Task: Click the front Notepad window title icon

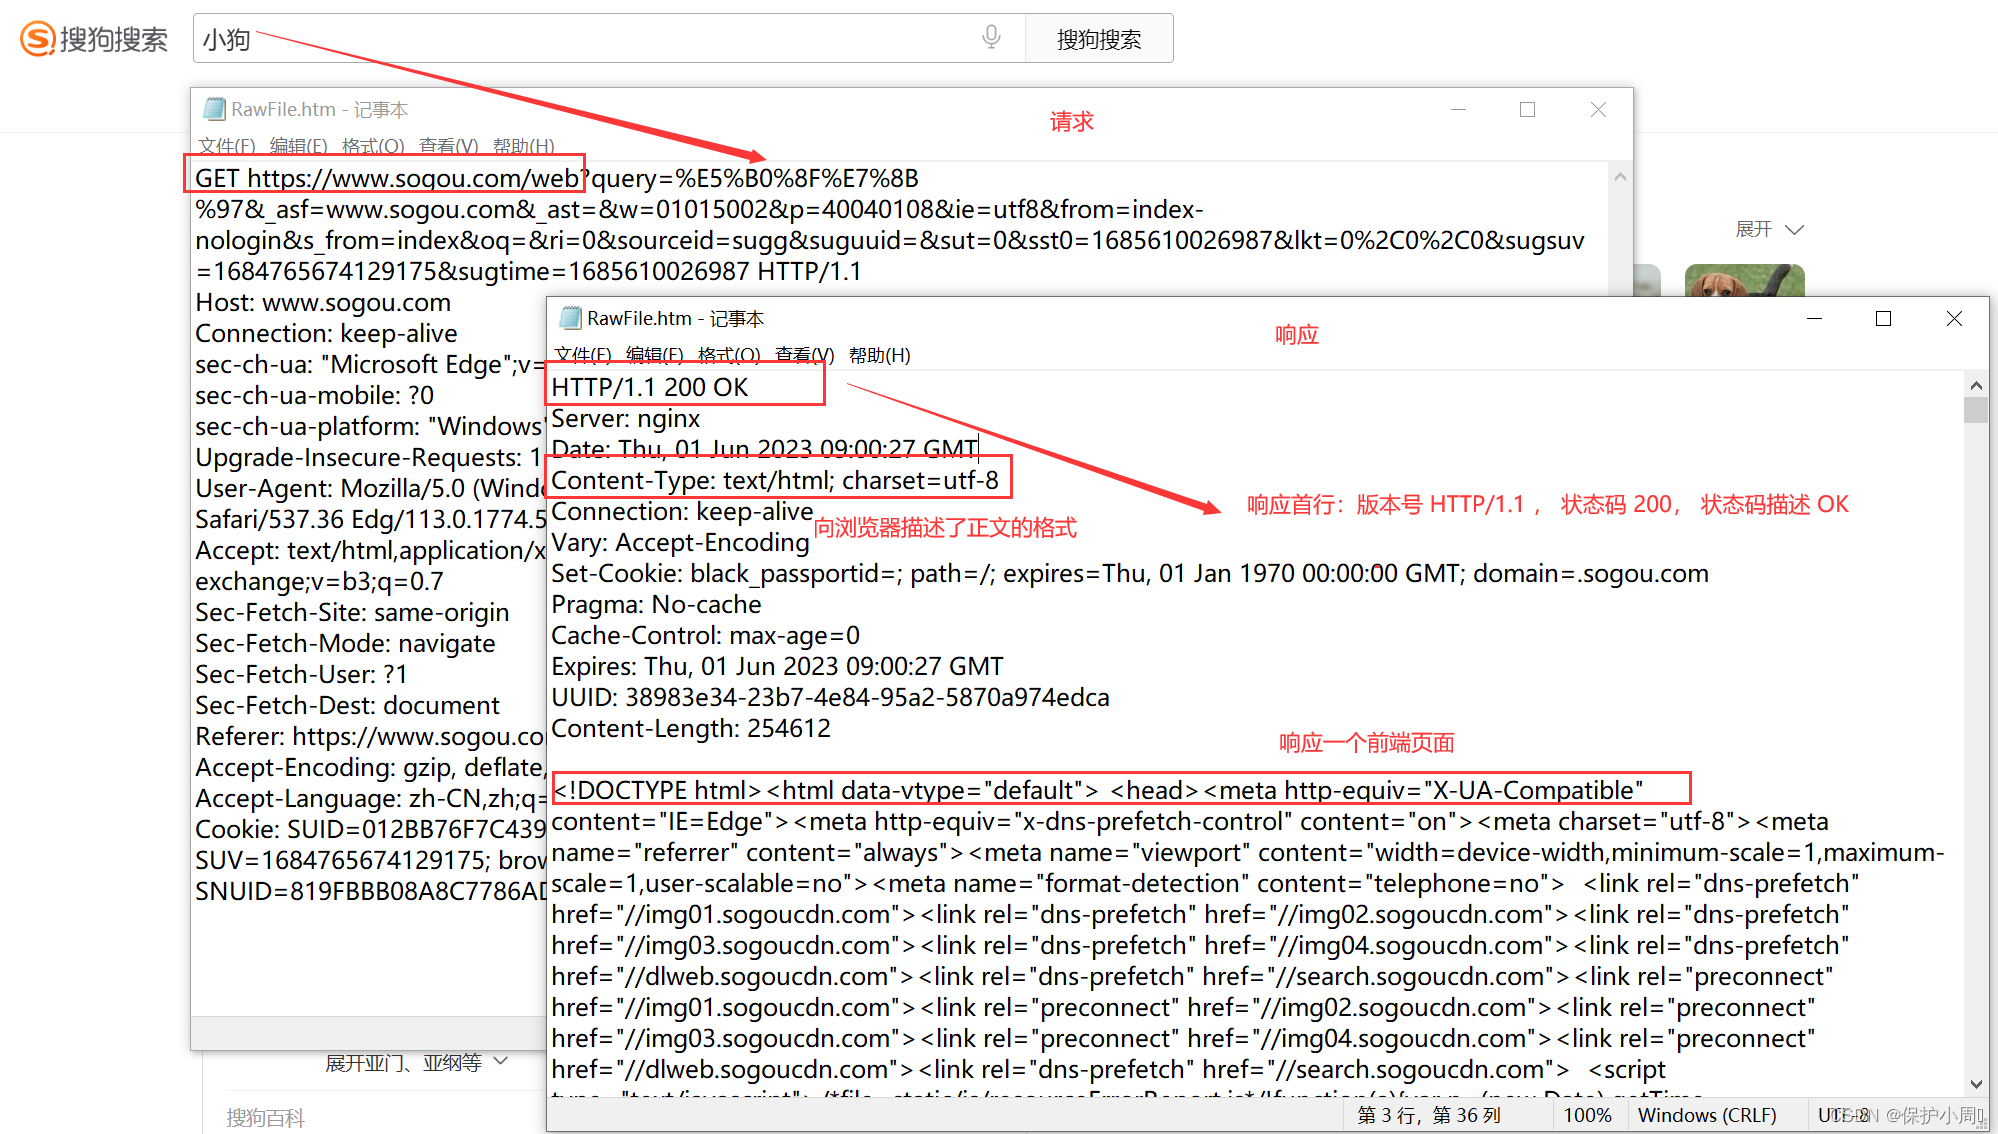Action: pyautogui.click(x=570, y=318)
